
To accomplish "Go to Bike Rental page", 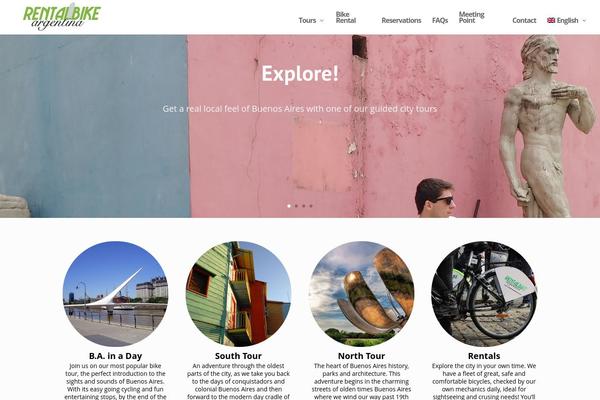I will pos(346,18).
